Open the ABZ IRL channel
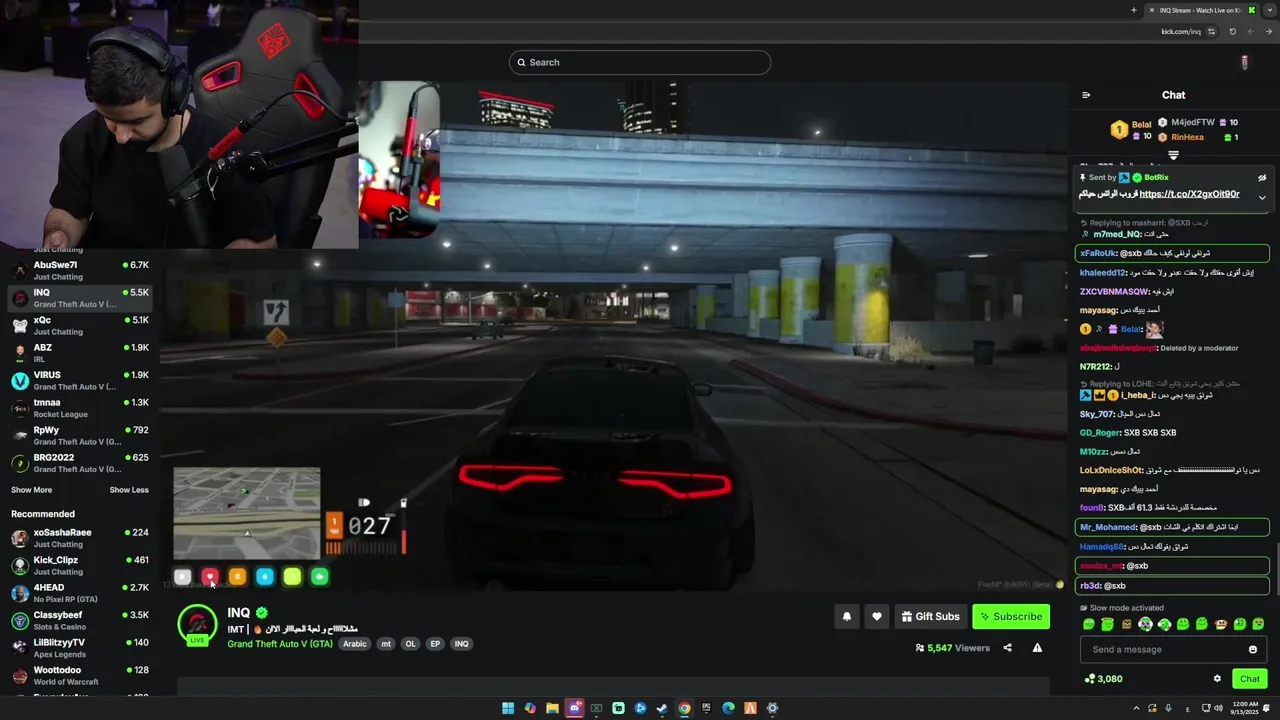 pos(80,353)
